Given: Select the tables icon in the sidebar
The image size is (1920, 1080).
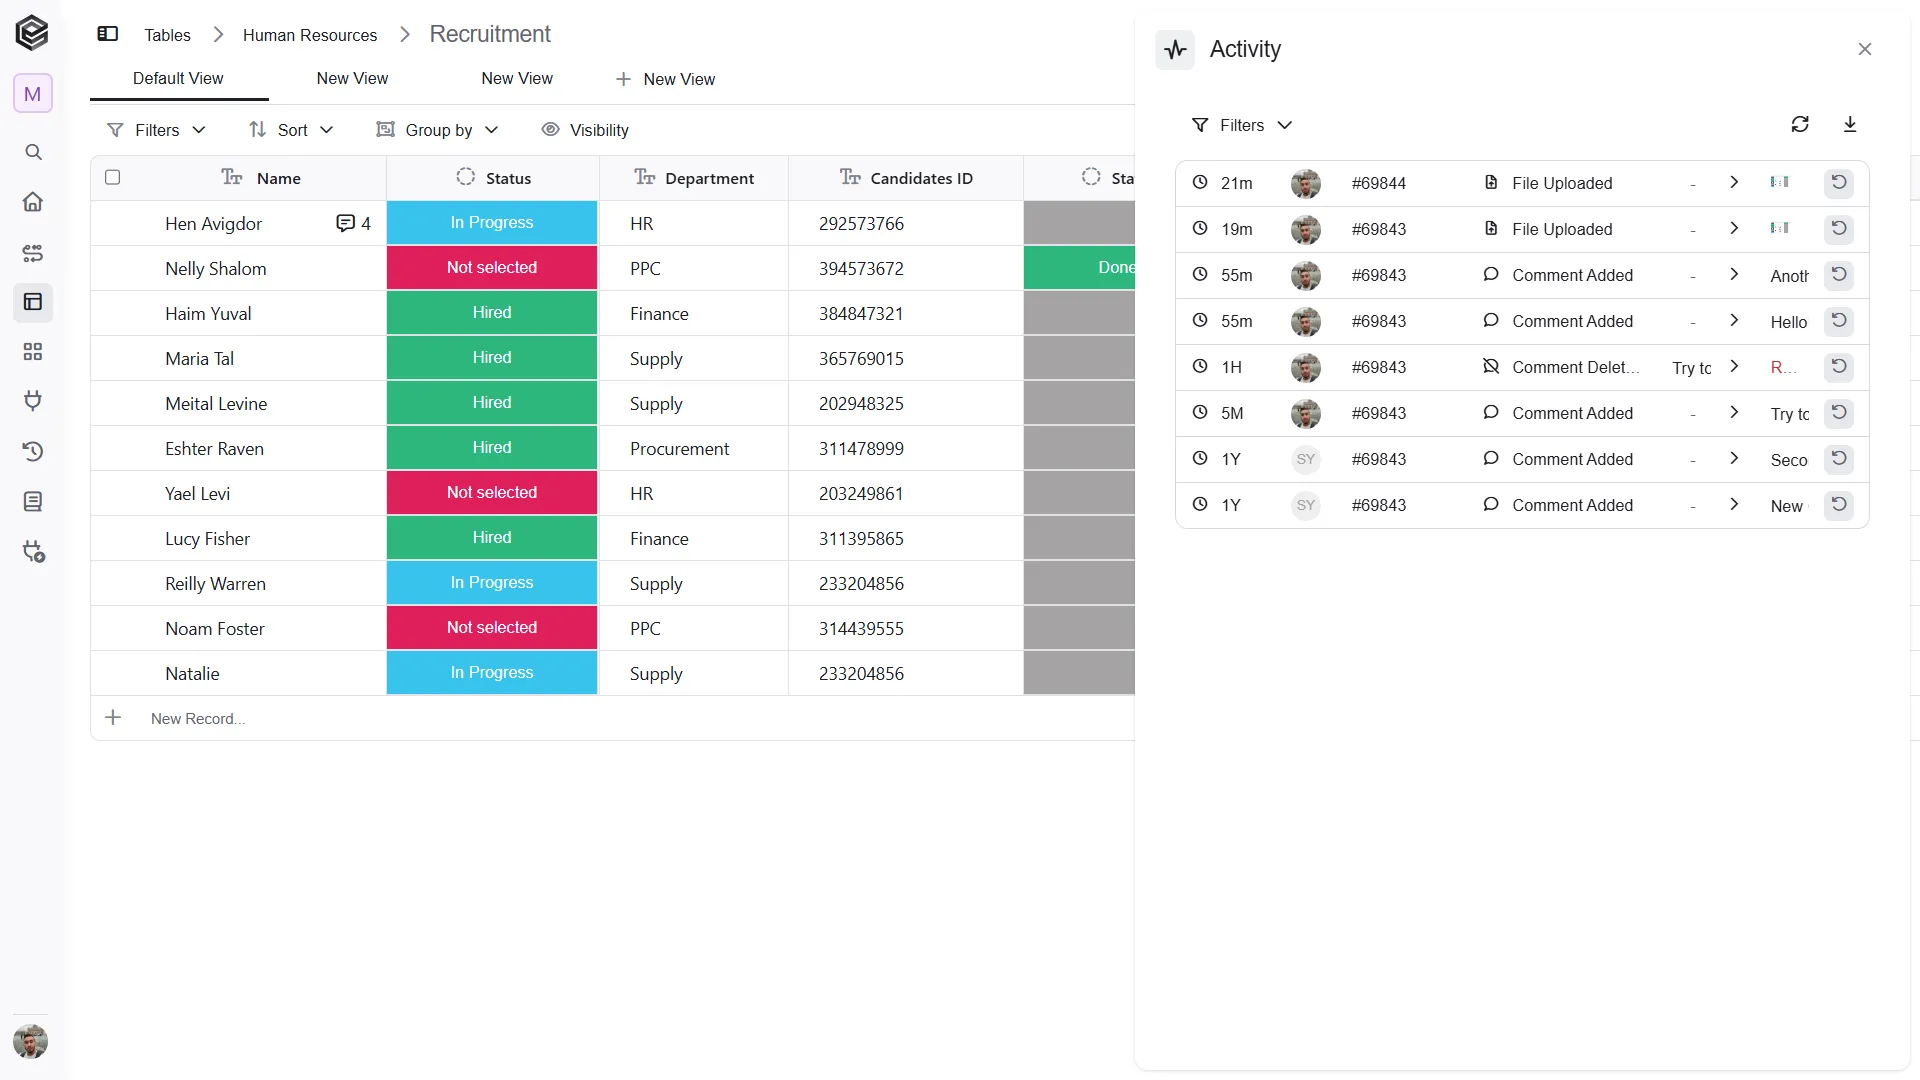Looking at the screenshot, I should (x=33, y=302).
